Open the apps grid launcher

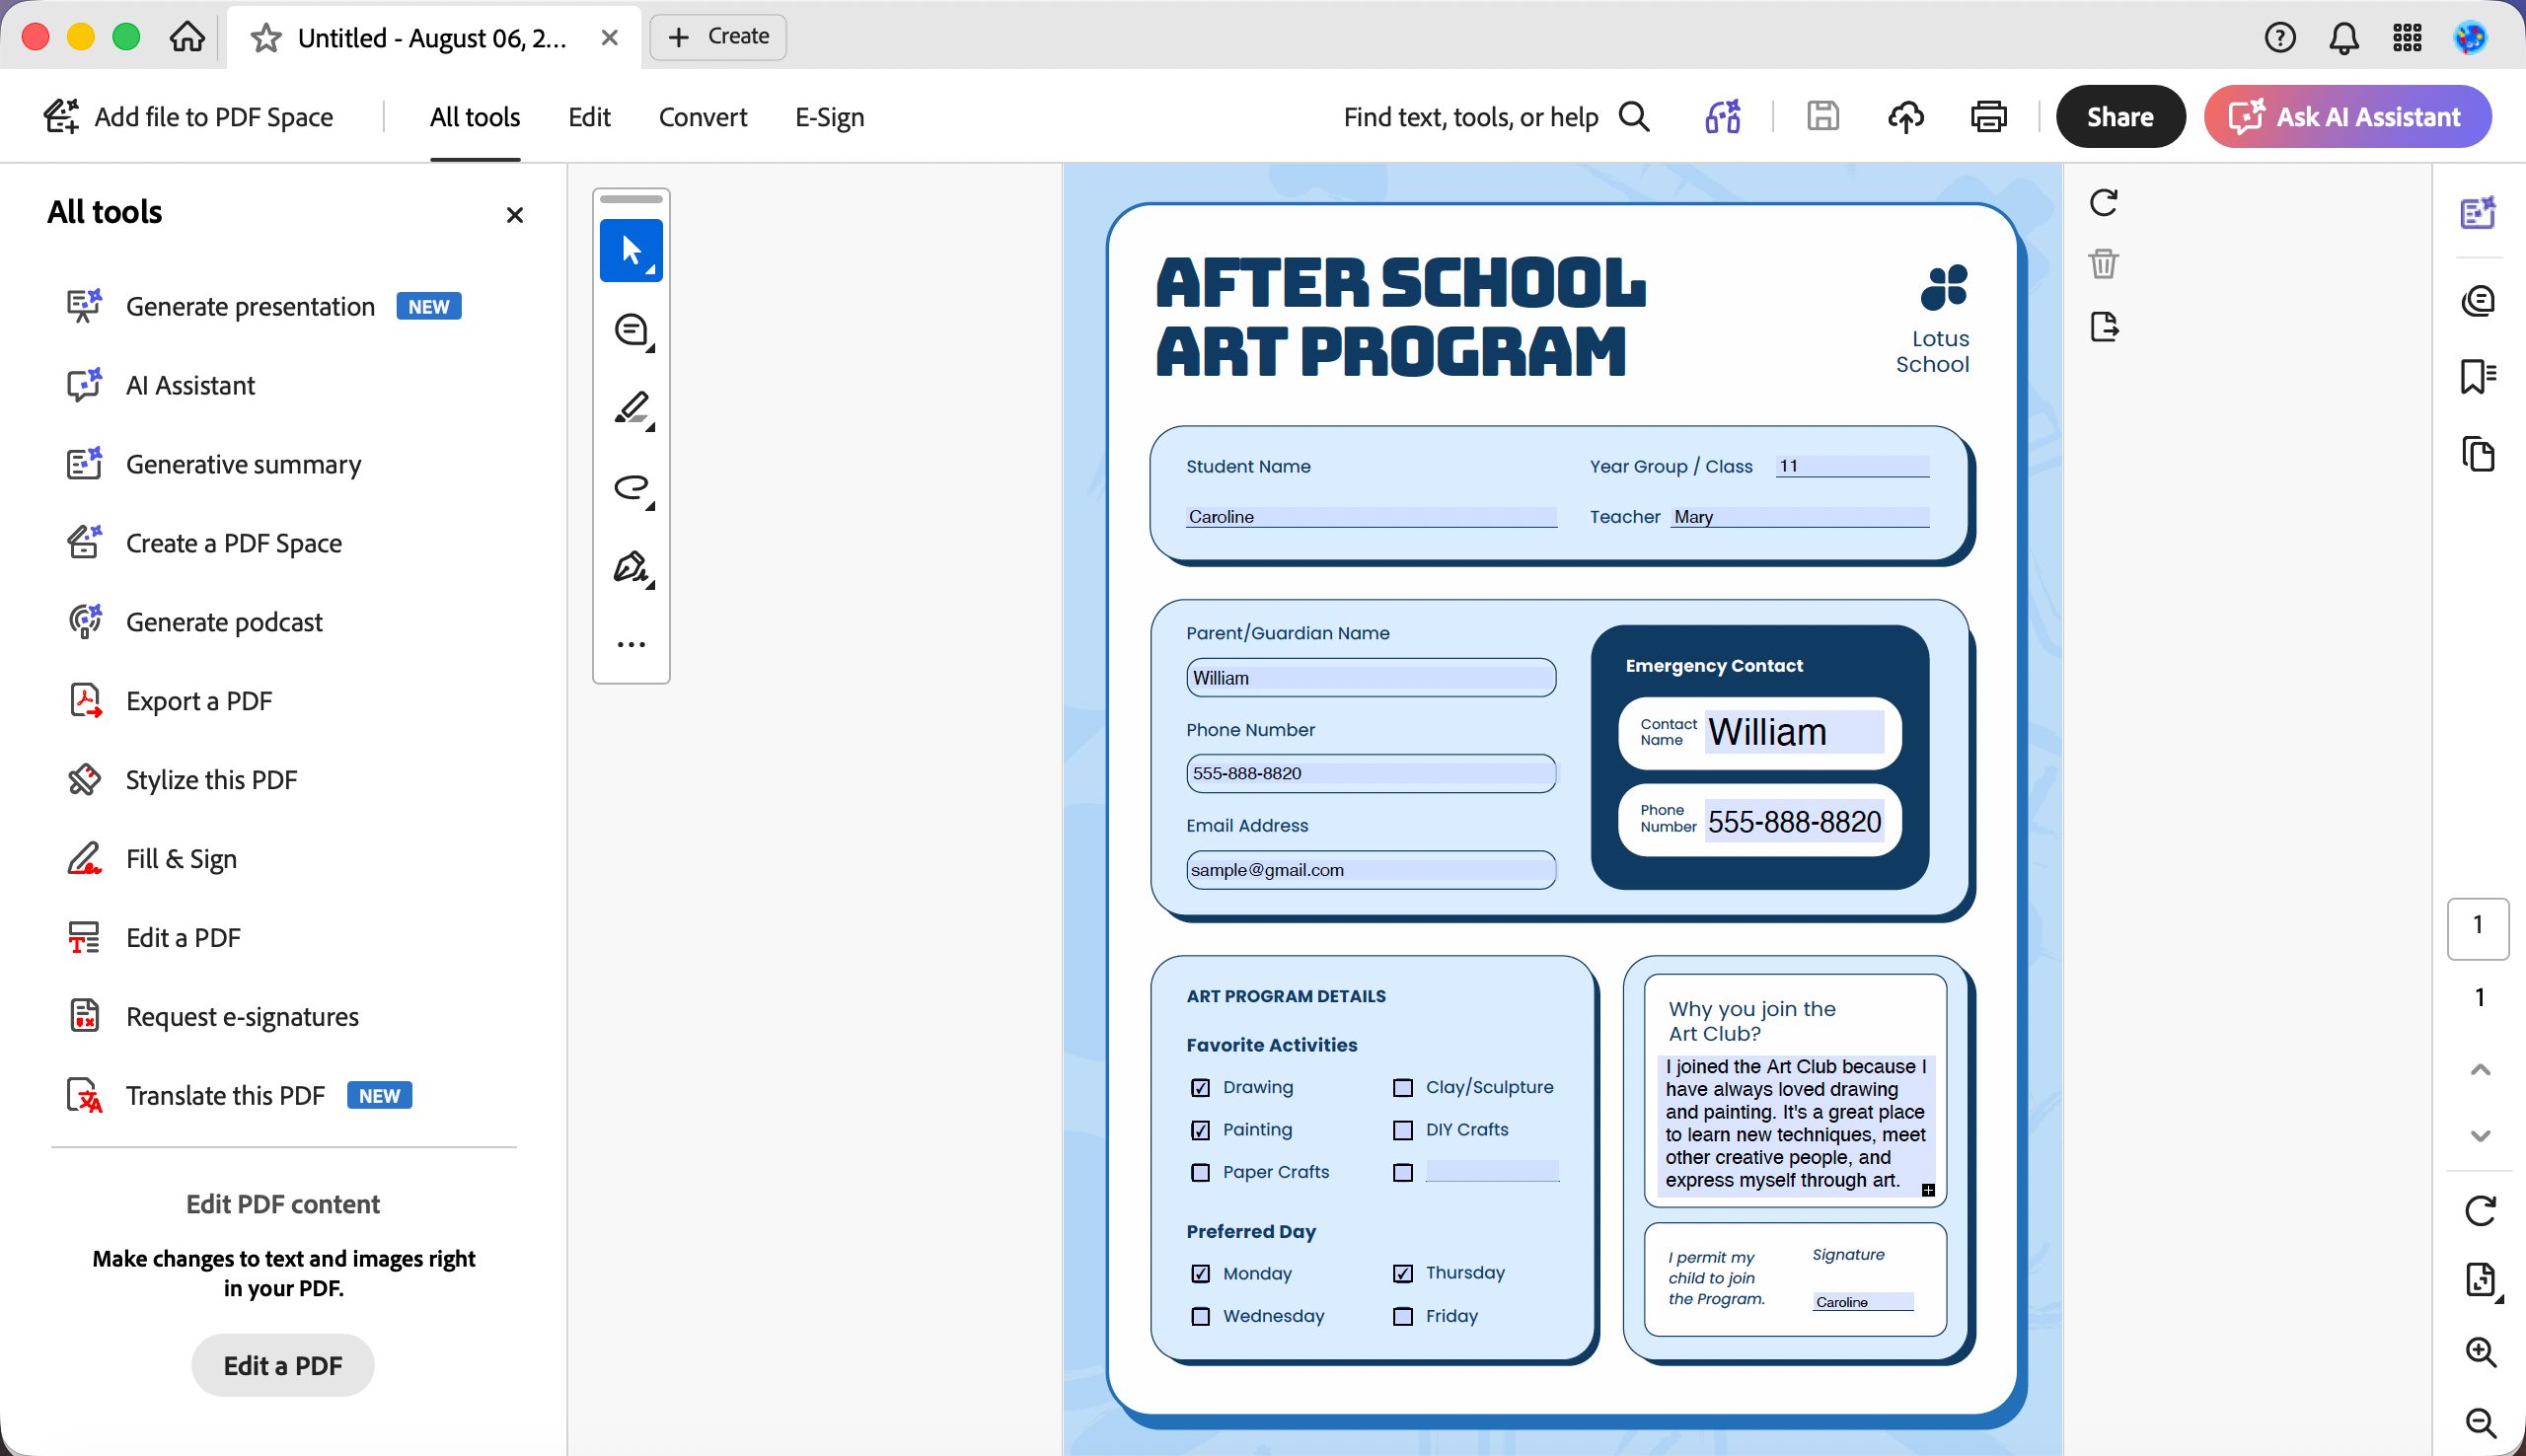coord(2407,38)
